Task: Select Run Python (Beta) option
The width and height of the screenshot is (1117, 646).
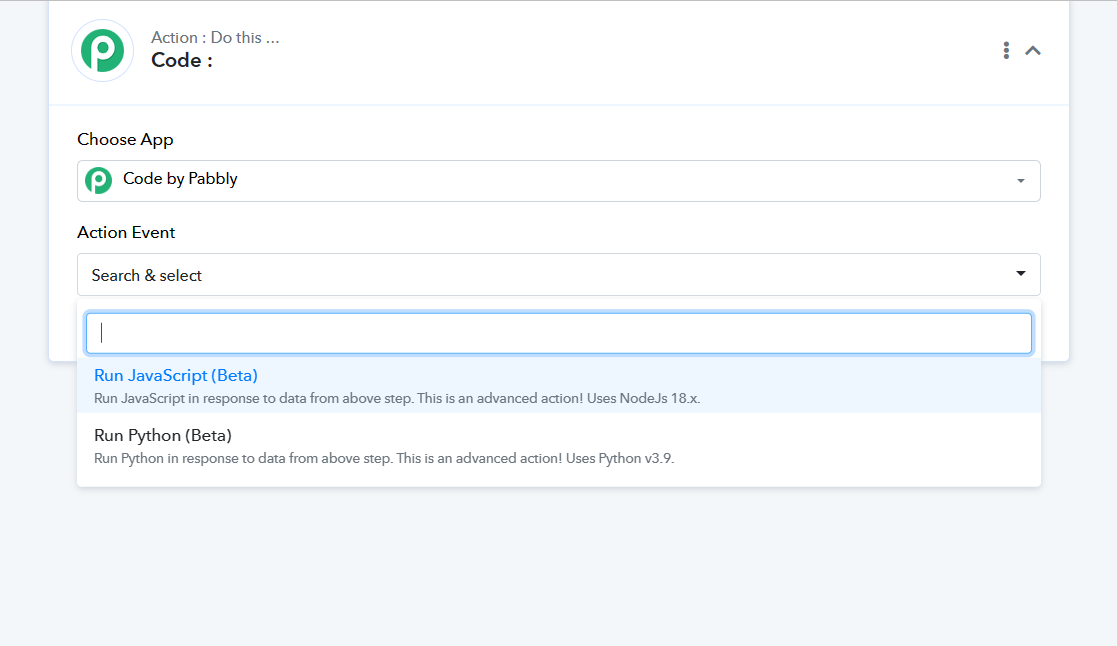Action: 558,446
